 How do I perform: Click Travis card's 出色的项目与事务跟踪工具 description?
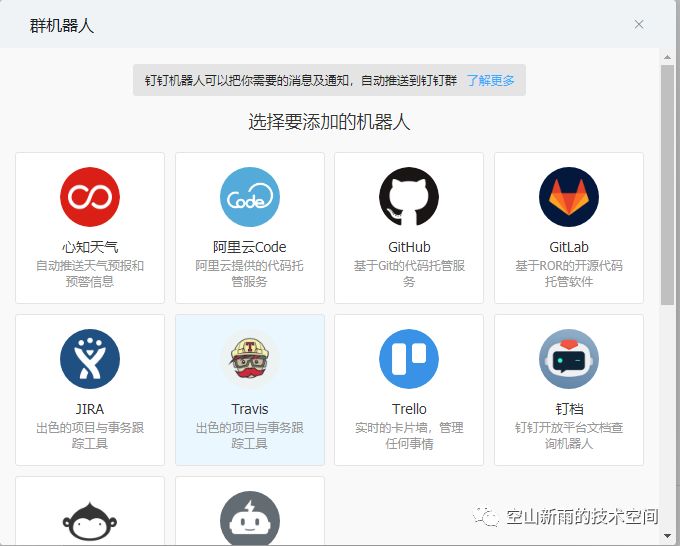click(x=250, y=436)
